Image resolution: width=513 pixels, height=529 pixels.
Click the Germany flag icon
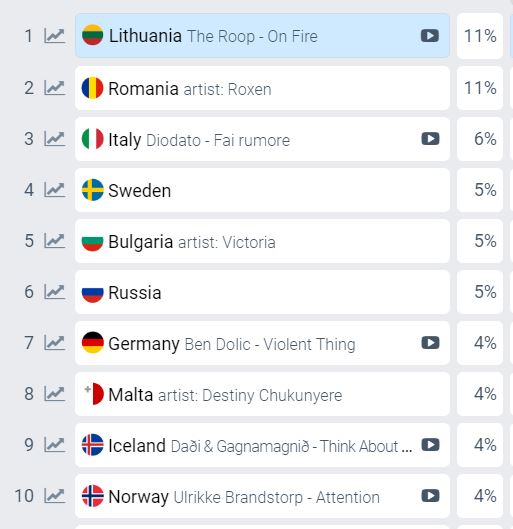[x=92, y=342]
